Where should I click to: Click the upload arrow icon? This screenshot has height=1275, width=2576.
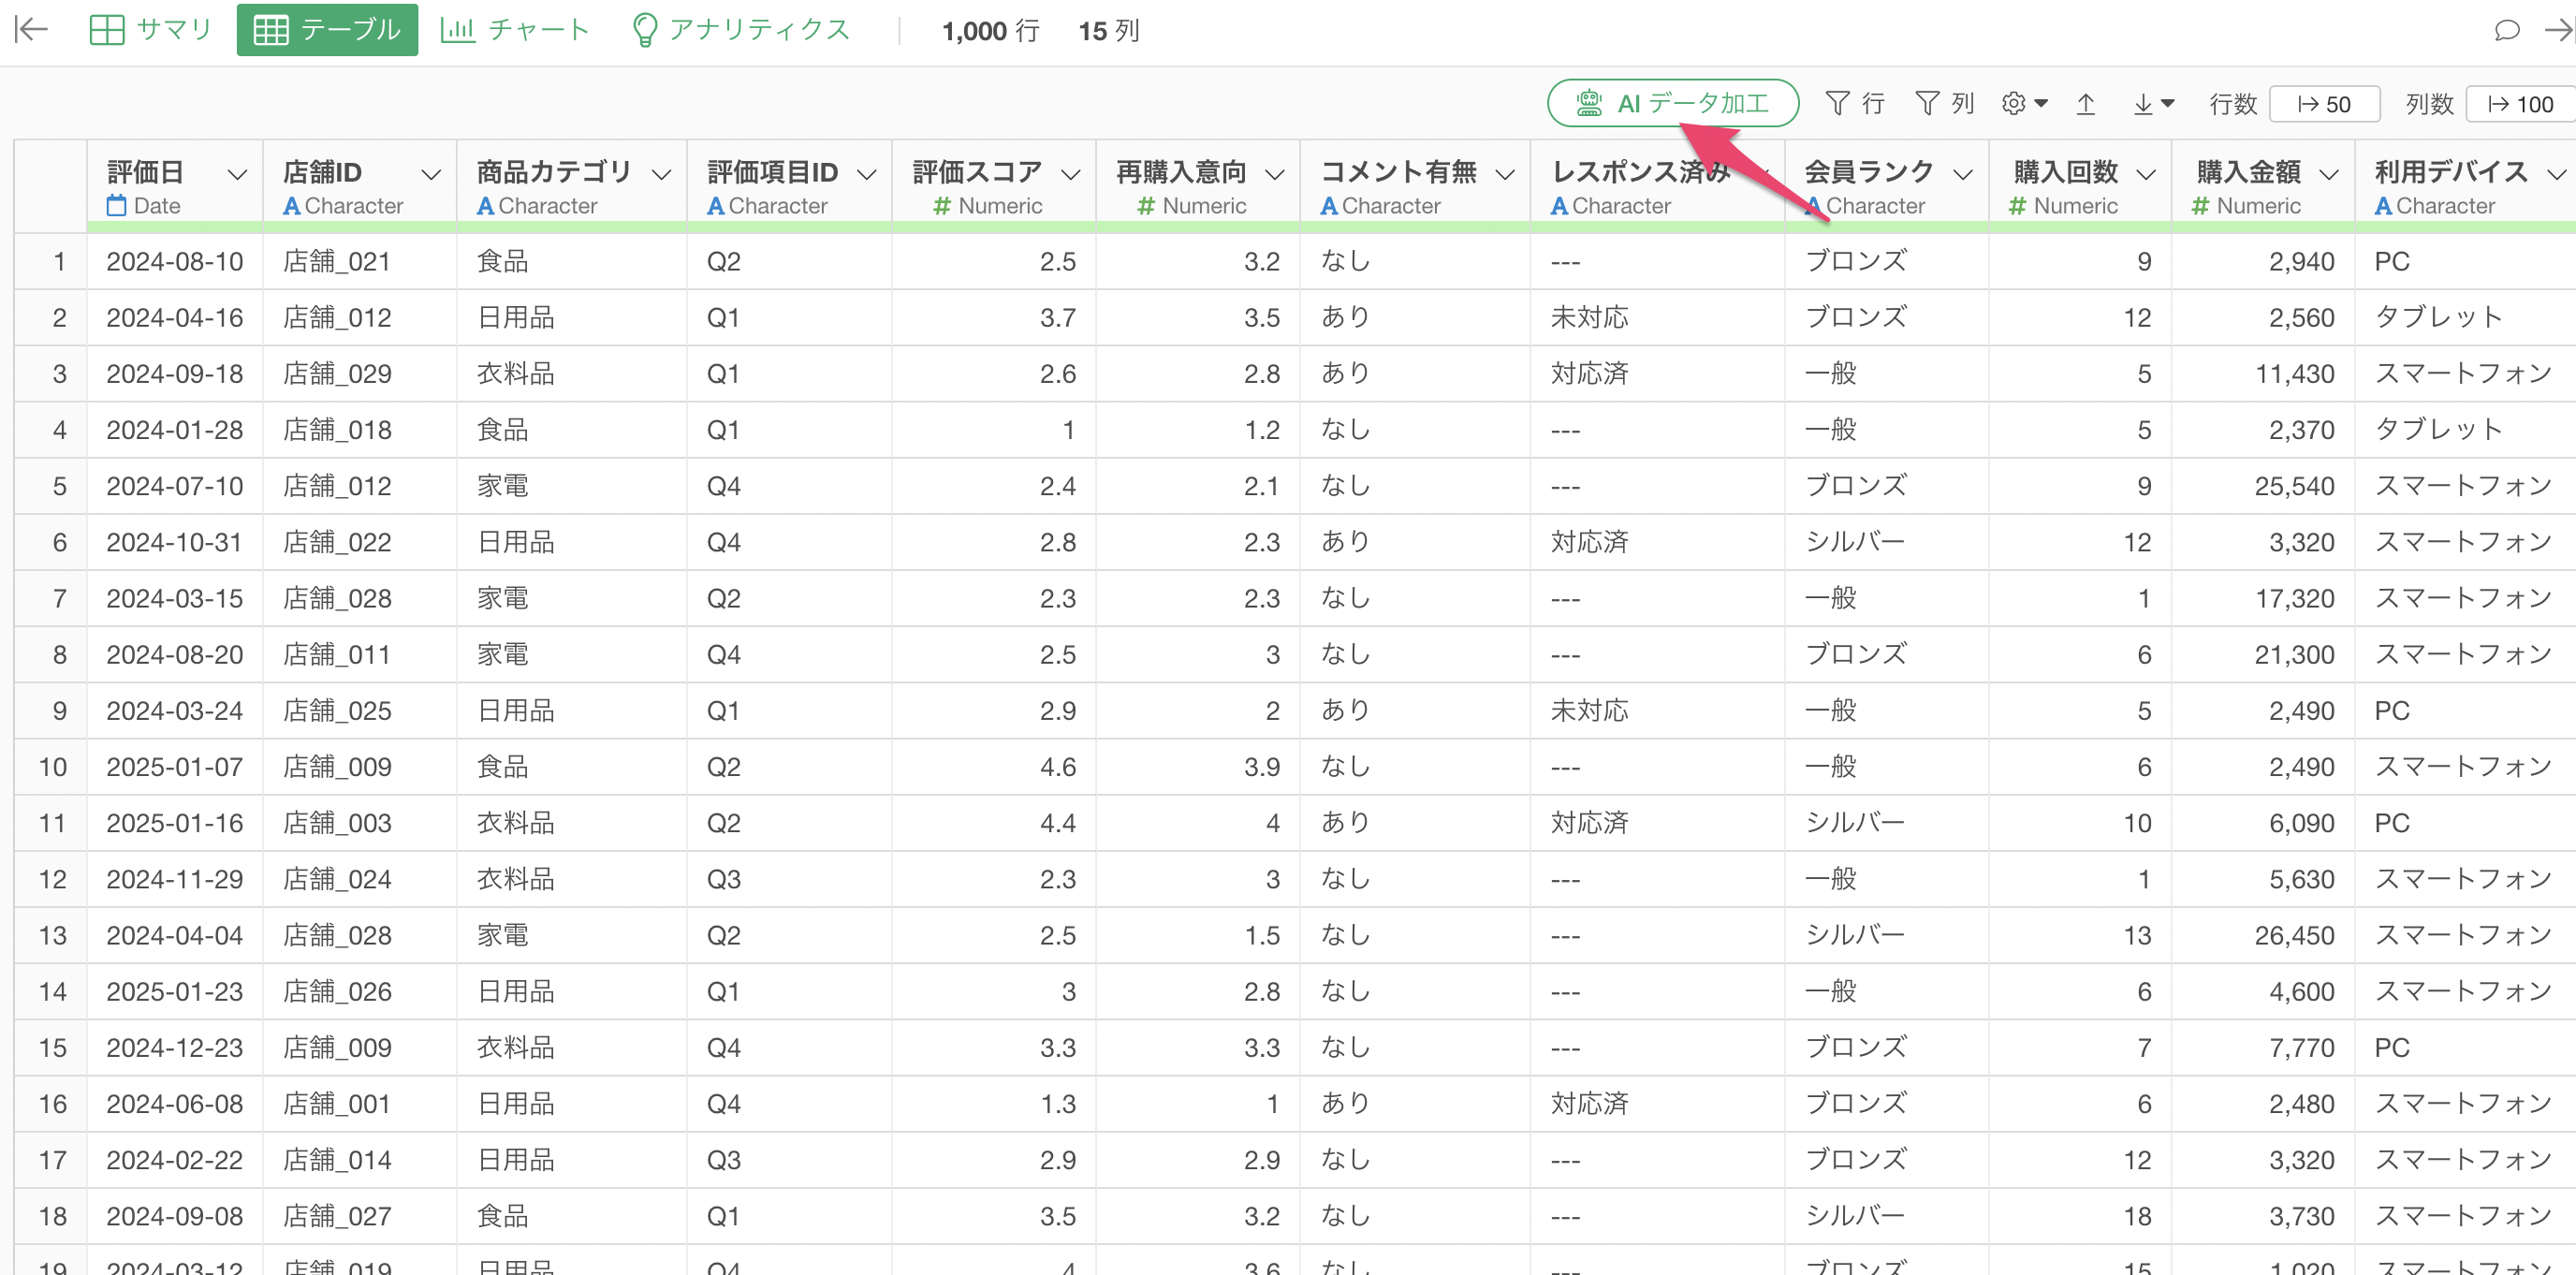(2085, 104)
